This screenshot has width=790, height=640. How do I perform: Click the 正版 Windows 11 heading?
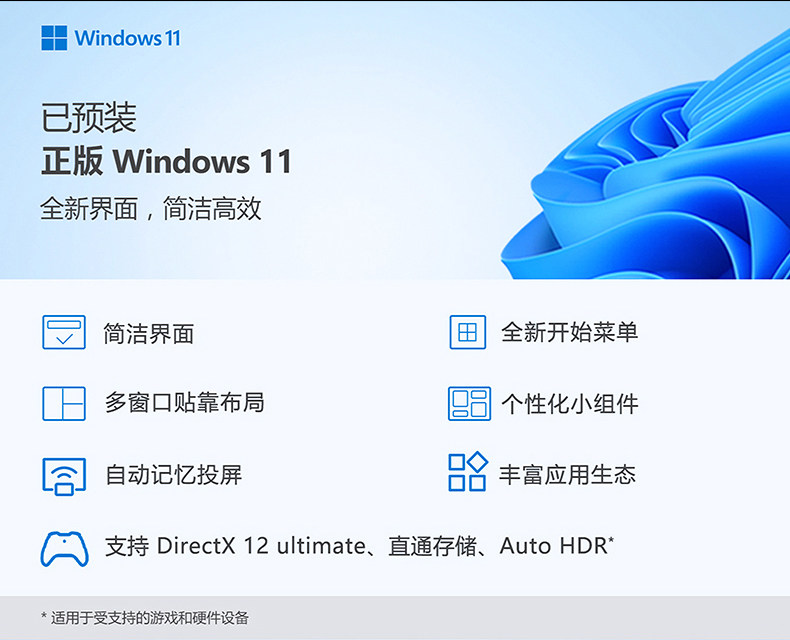(166, 161)
